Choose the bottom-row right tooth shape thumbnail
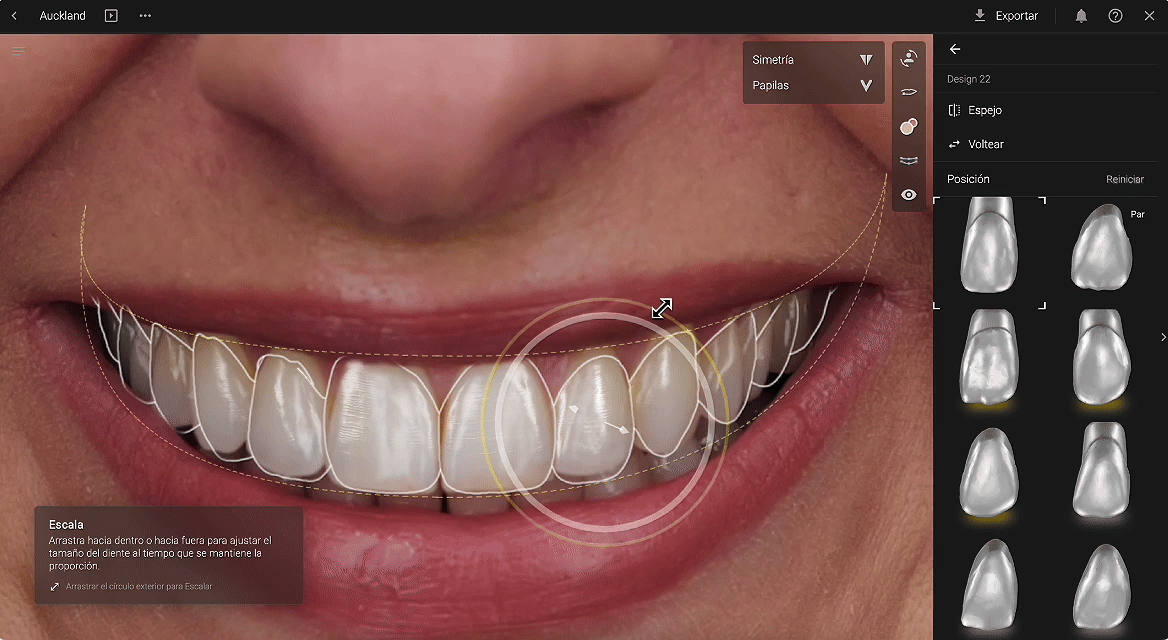The width and height of the screenshot is (1168, 640). (1101, 587)
